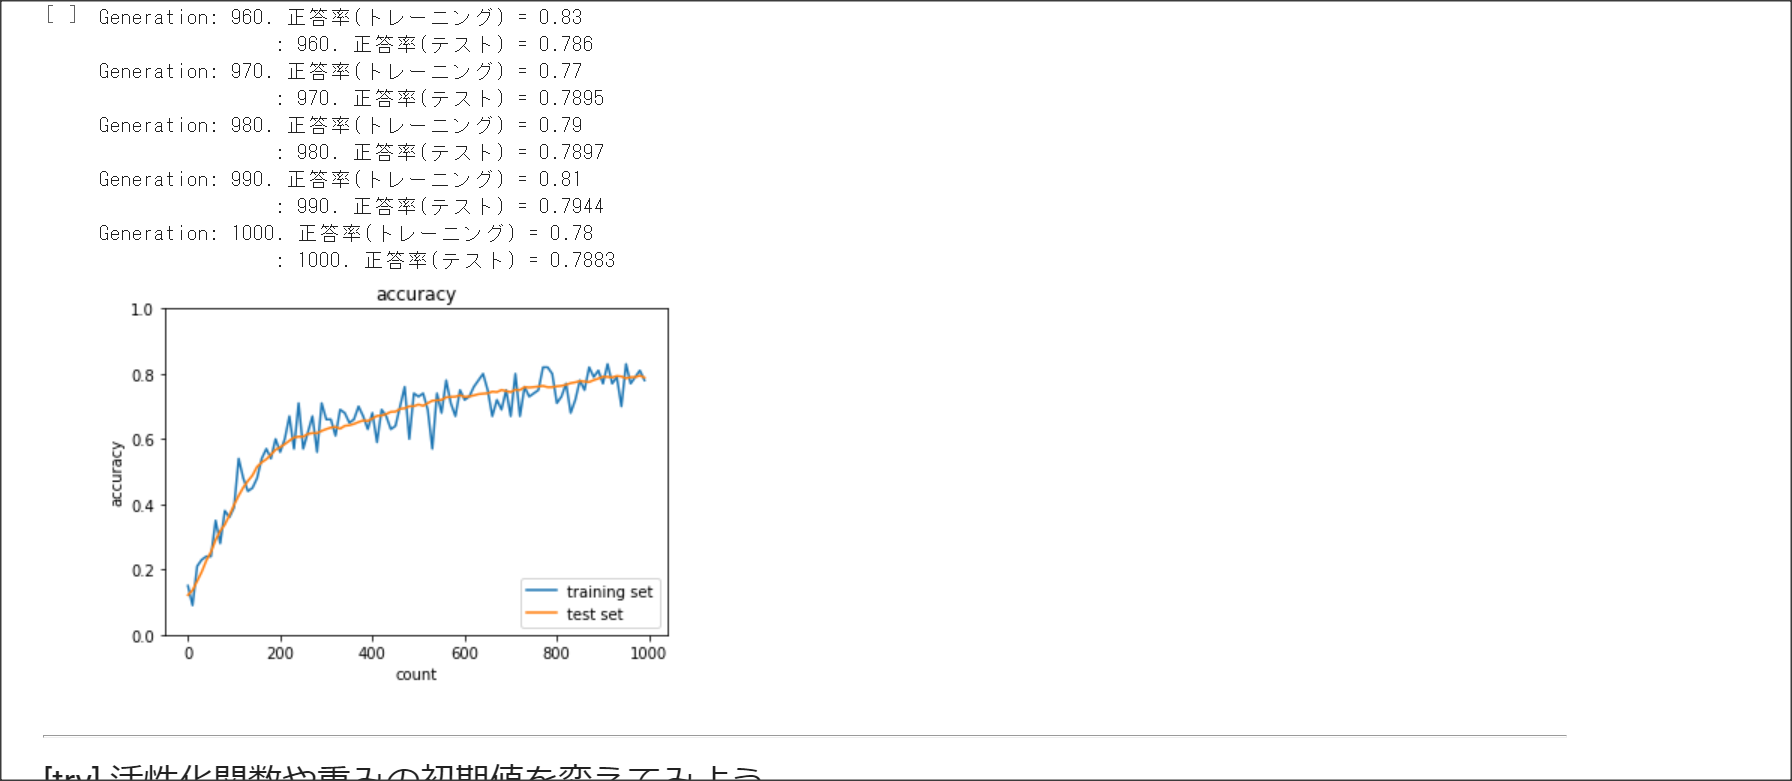Viewport: 1792px width, 781px height.
Task: Click the run cell bracket icon
Action: pyautogui.click(x=61, y=15)
